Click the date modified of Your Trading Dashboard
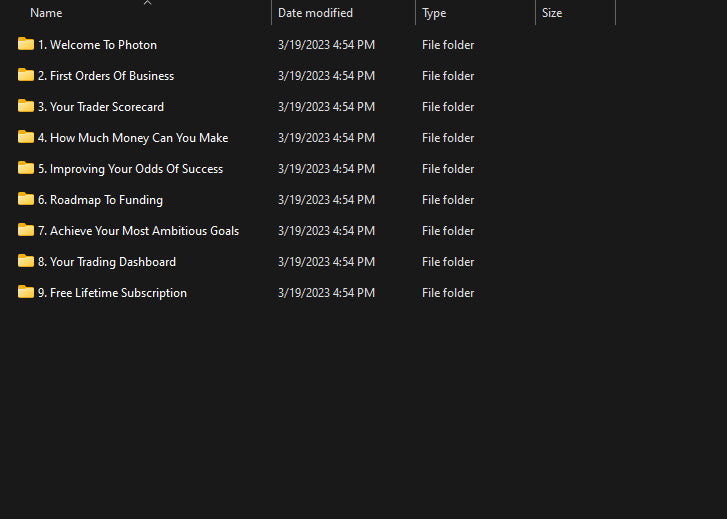This screenshot has height=519, width=727. [326, 262]
